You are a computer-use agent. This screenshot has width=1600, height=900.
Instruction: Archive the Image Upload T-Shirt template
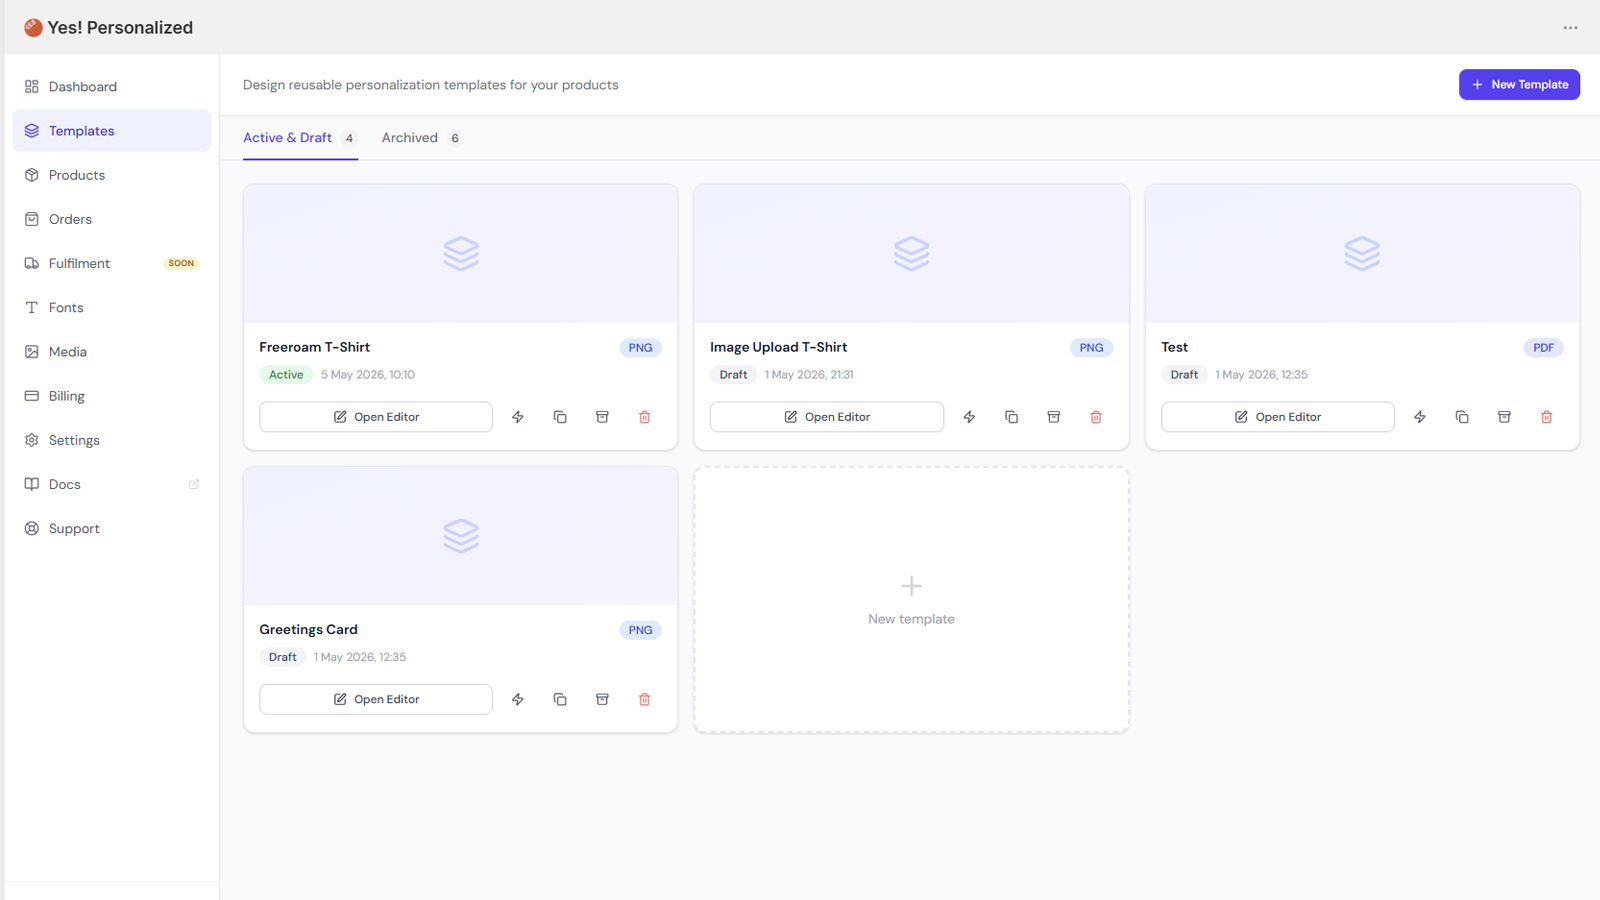pos(1053,417)
